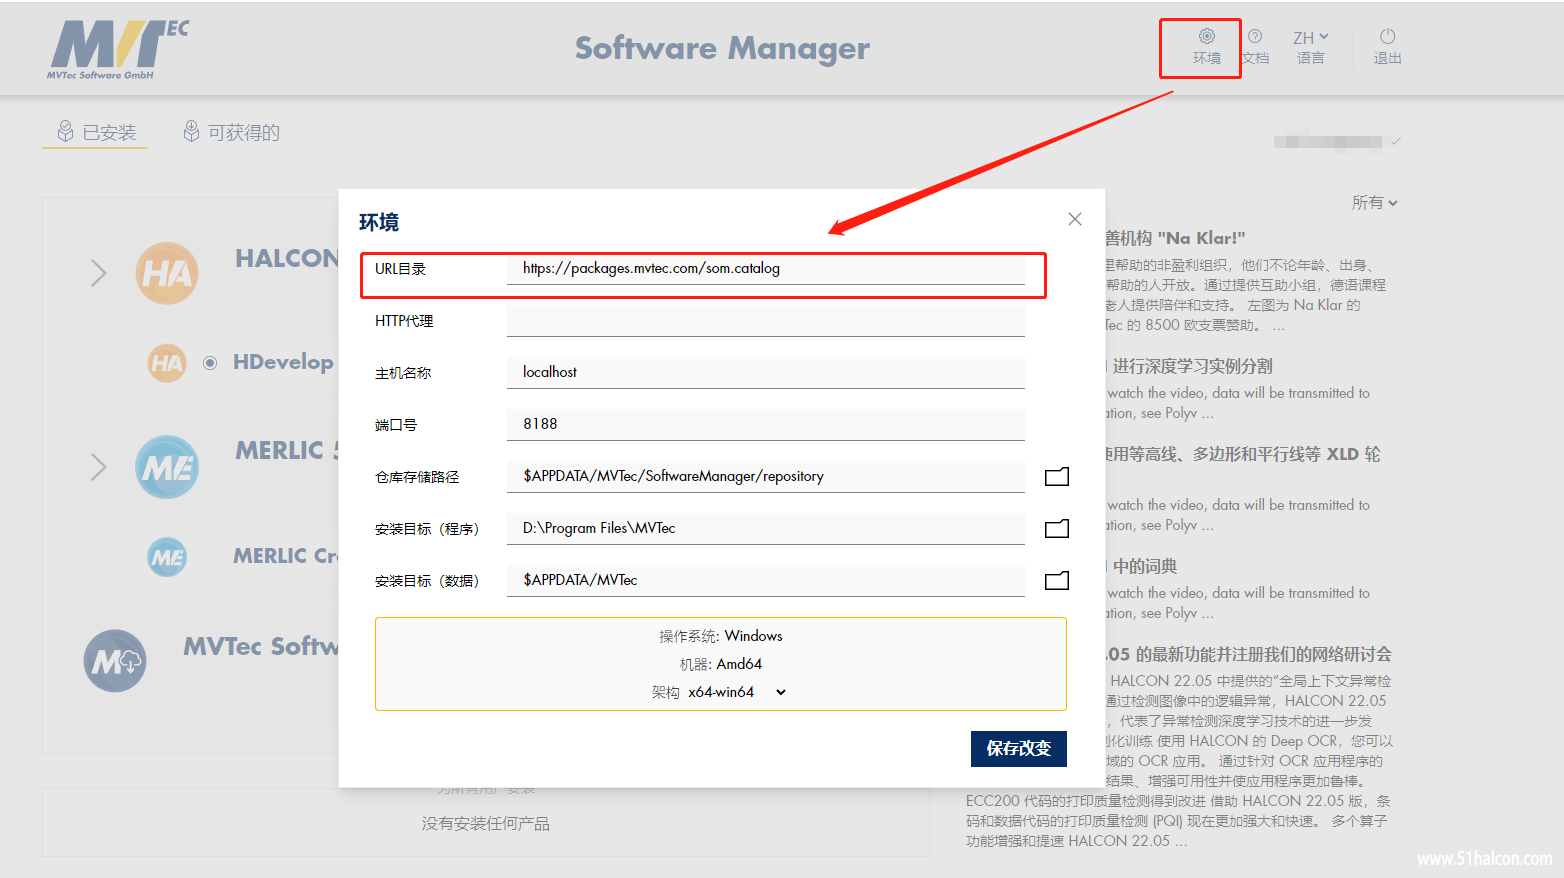Open the 所有 filter dropdown

click(1375, 202)
